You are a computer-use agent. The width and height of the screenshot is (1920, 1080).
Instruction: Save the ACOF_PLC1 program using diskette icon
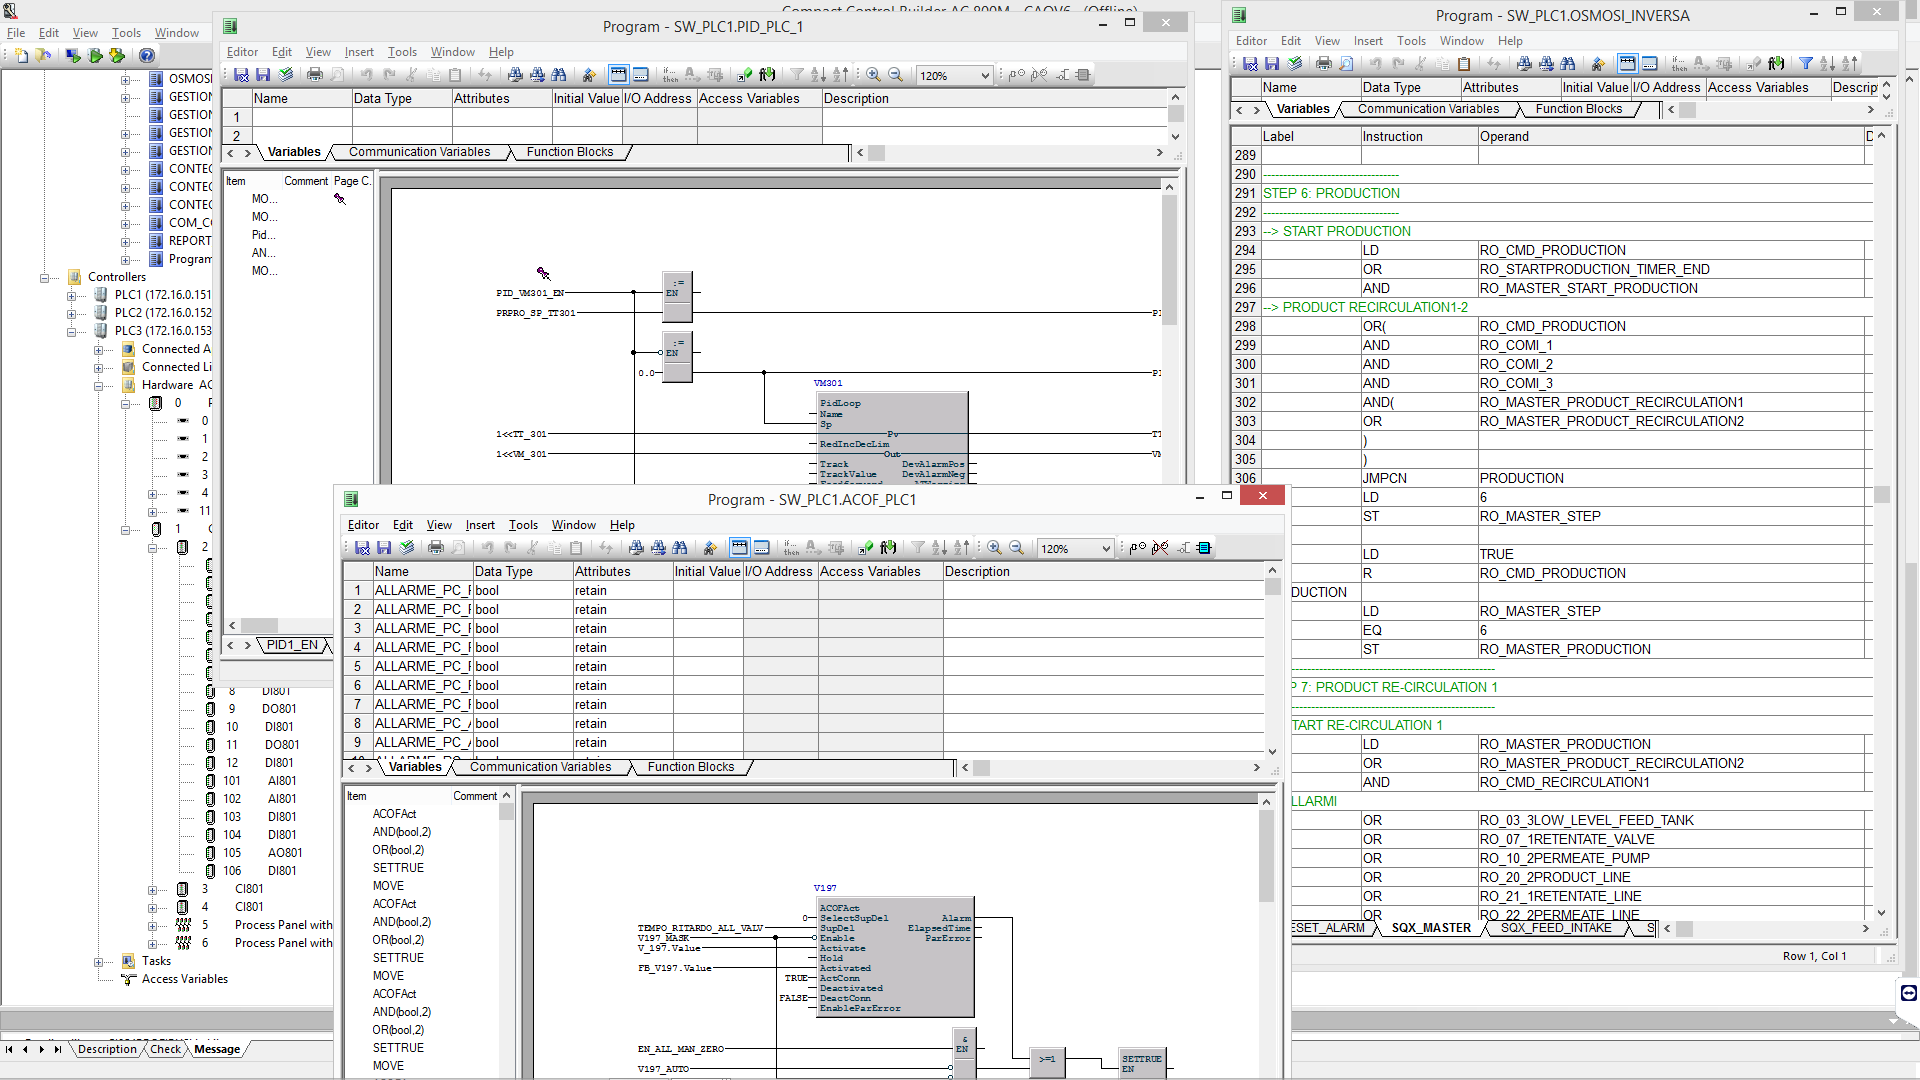tap(384, 548)
